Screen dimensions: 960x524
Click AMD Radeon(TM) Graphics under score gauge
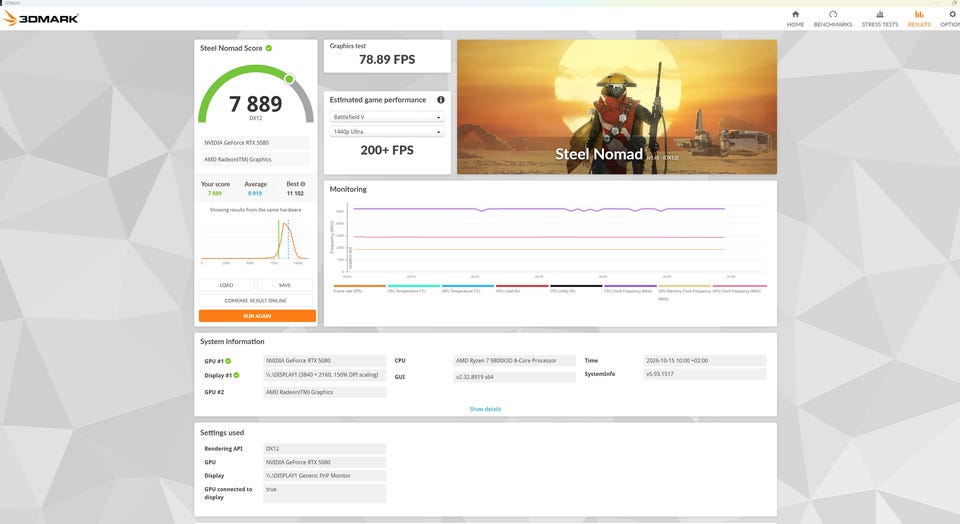point(255,159)
